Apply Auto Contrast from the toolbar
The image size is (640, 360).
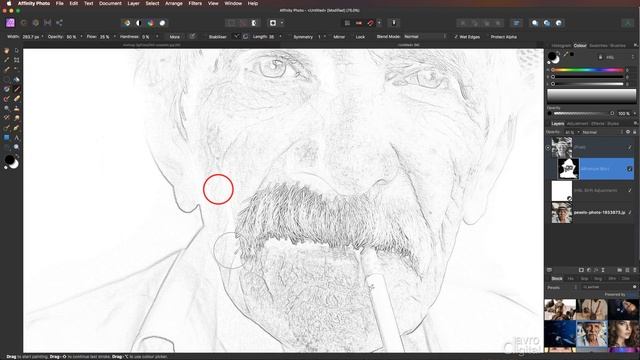(x=139, y=23)
